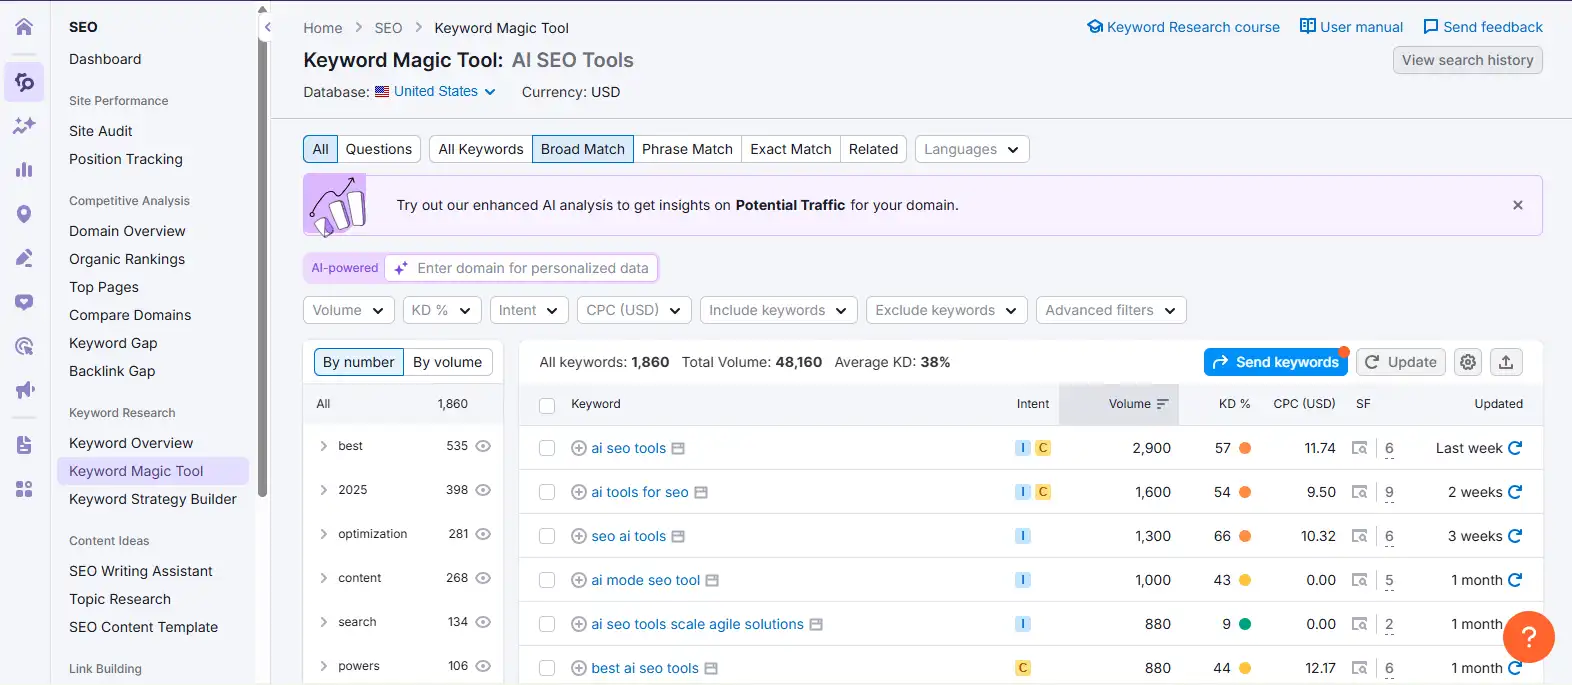Image resolution: width=1572 pixels, height=685 pixels.
Task: Open Keyword Research course link
Action: (1183, 27)
